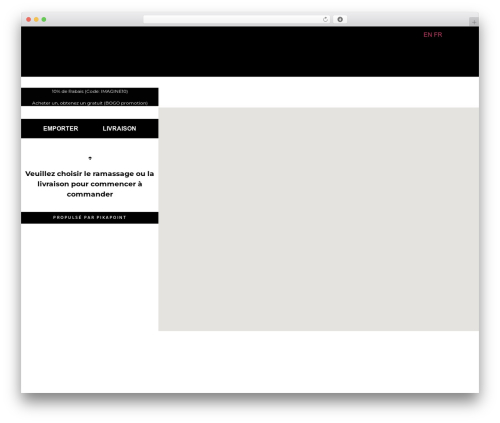This screenshot has height=423, width=500.
Task: Maximize the window with the green button
Action: (x=44, y=19)
